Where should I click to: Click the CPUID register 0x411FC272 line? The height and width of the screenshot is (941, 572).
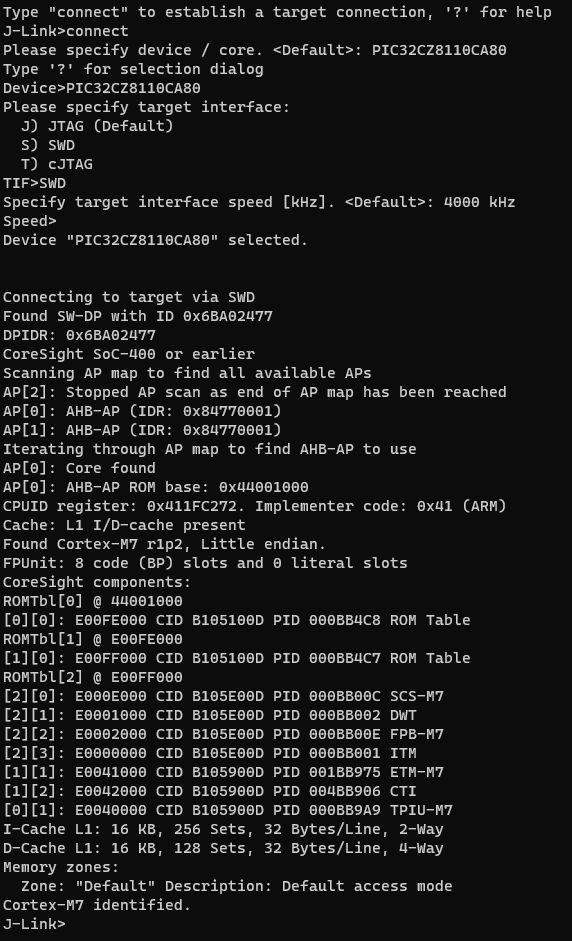(x=254, y=507)
